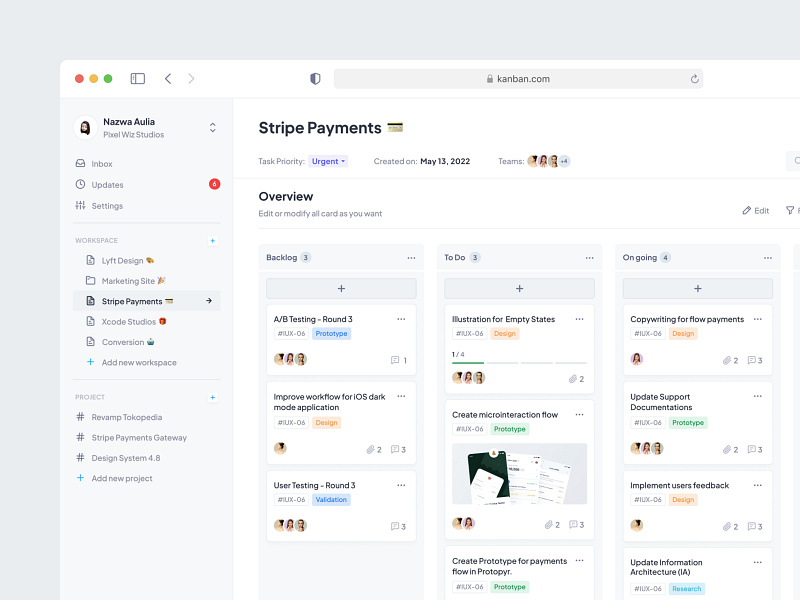Toggle the Validation tag on User Testing card
The width and height of the screenshot is (800, 600).
click(x=331, y=499)
